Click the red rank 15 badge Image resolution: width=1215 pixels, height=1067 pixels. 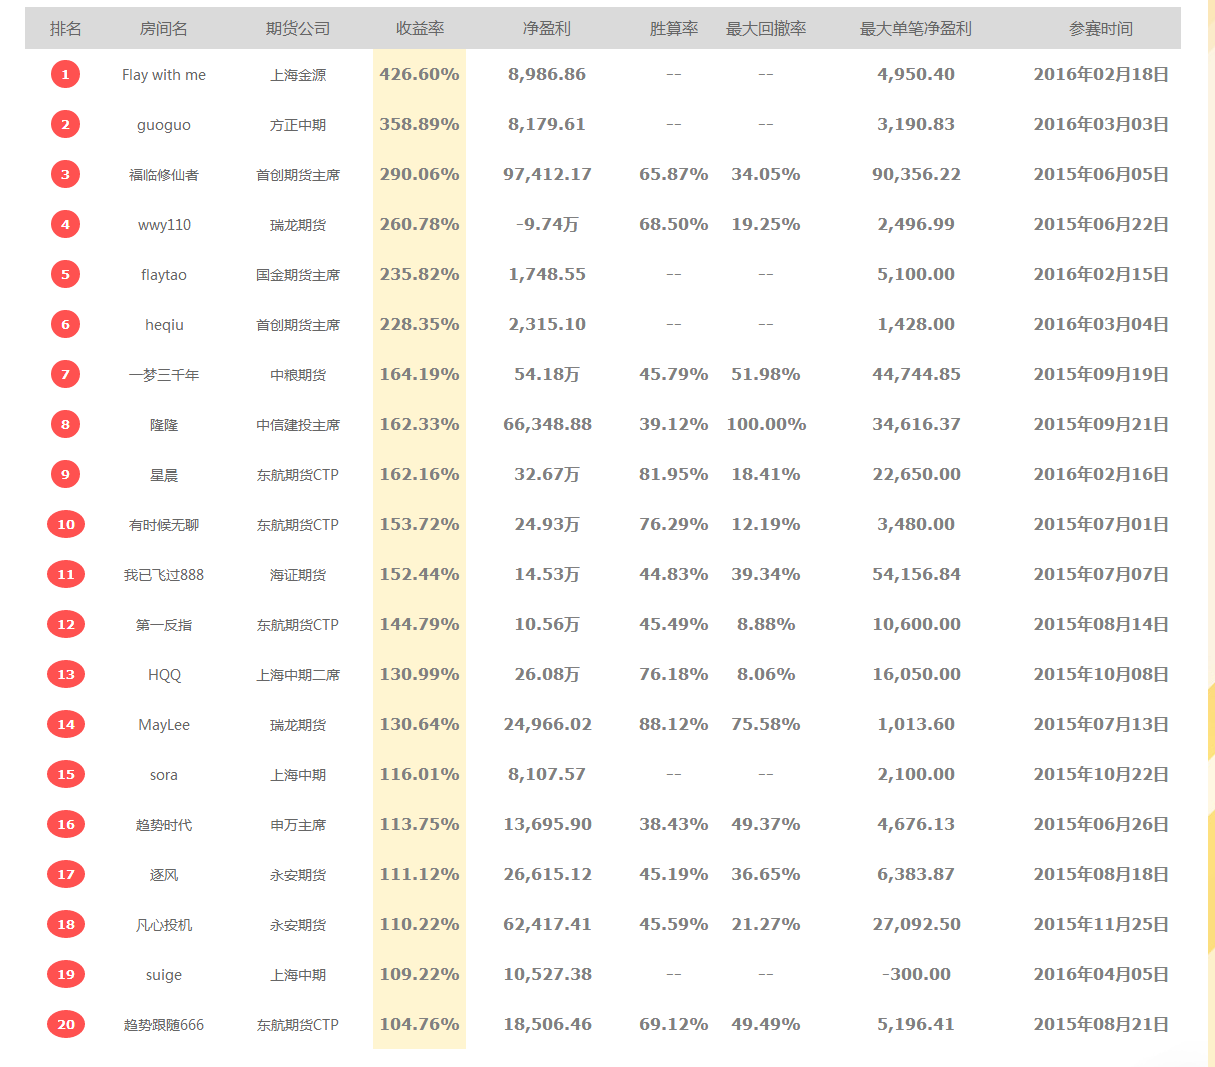[66, 774]
